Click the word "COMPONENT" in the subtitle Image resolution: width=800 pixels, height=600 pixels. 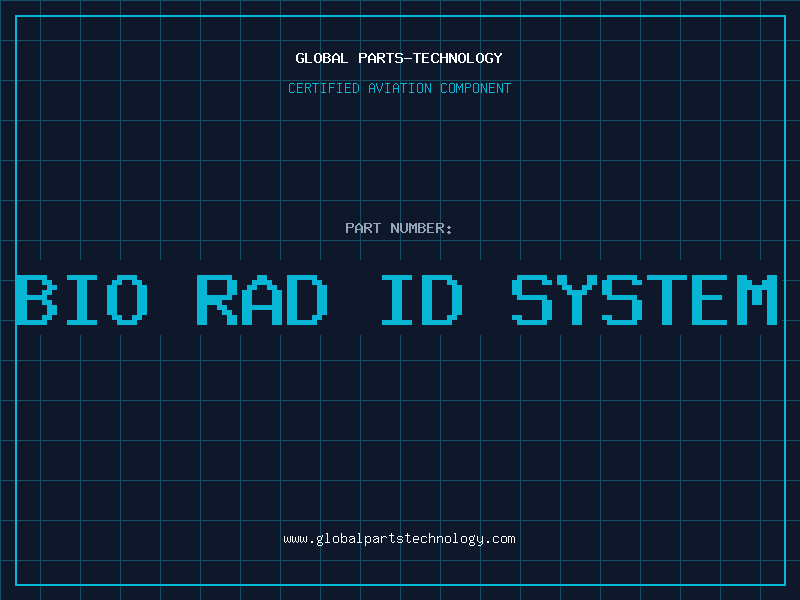pyautogui.click(x=475, y=88)
